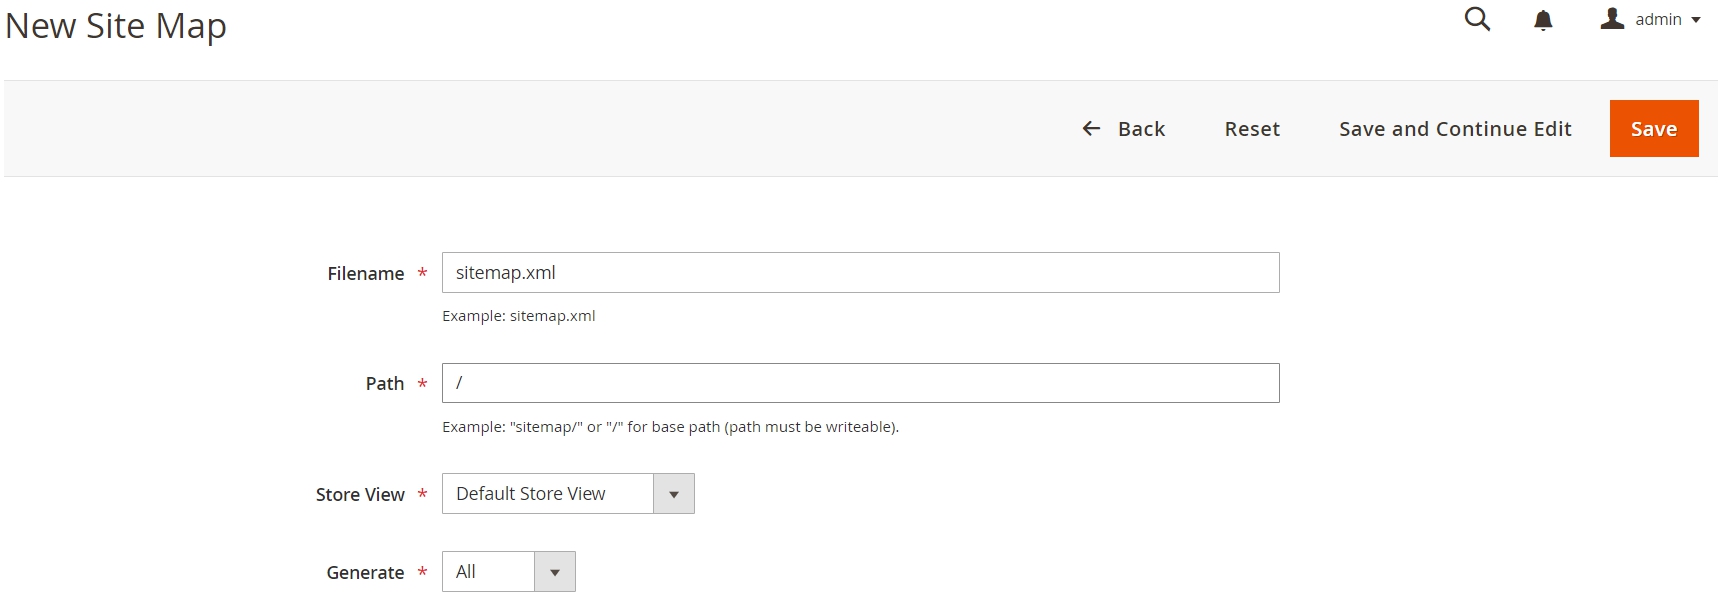Focus the Path input field
Screen dimensions: 1722x597
click(x=860, y=383)
